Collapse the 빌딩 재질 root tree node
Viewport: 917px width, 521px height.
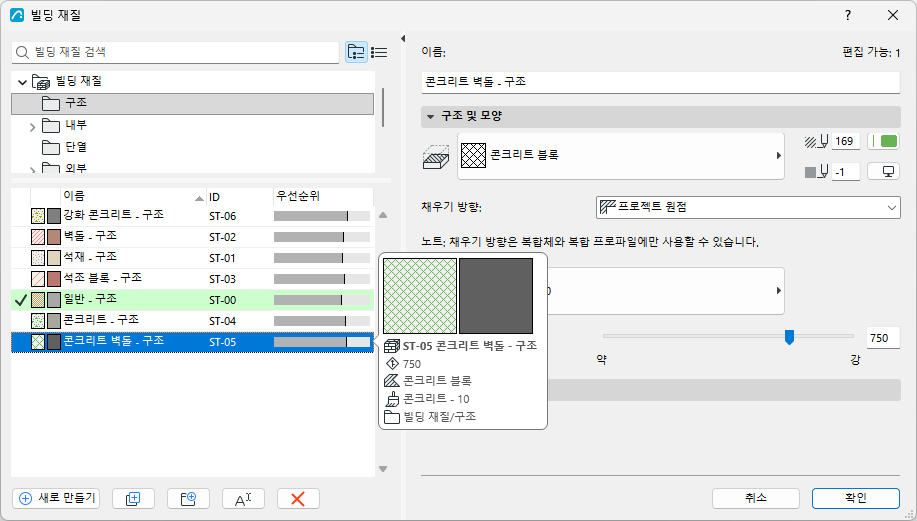coord(23,82)
